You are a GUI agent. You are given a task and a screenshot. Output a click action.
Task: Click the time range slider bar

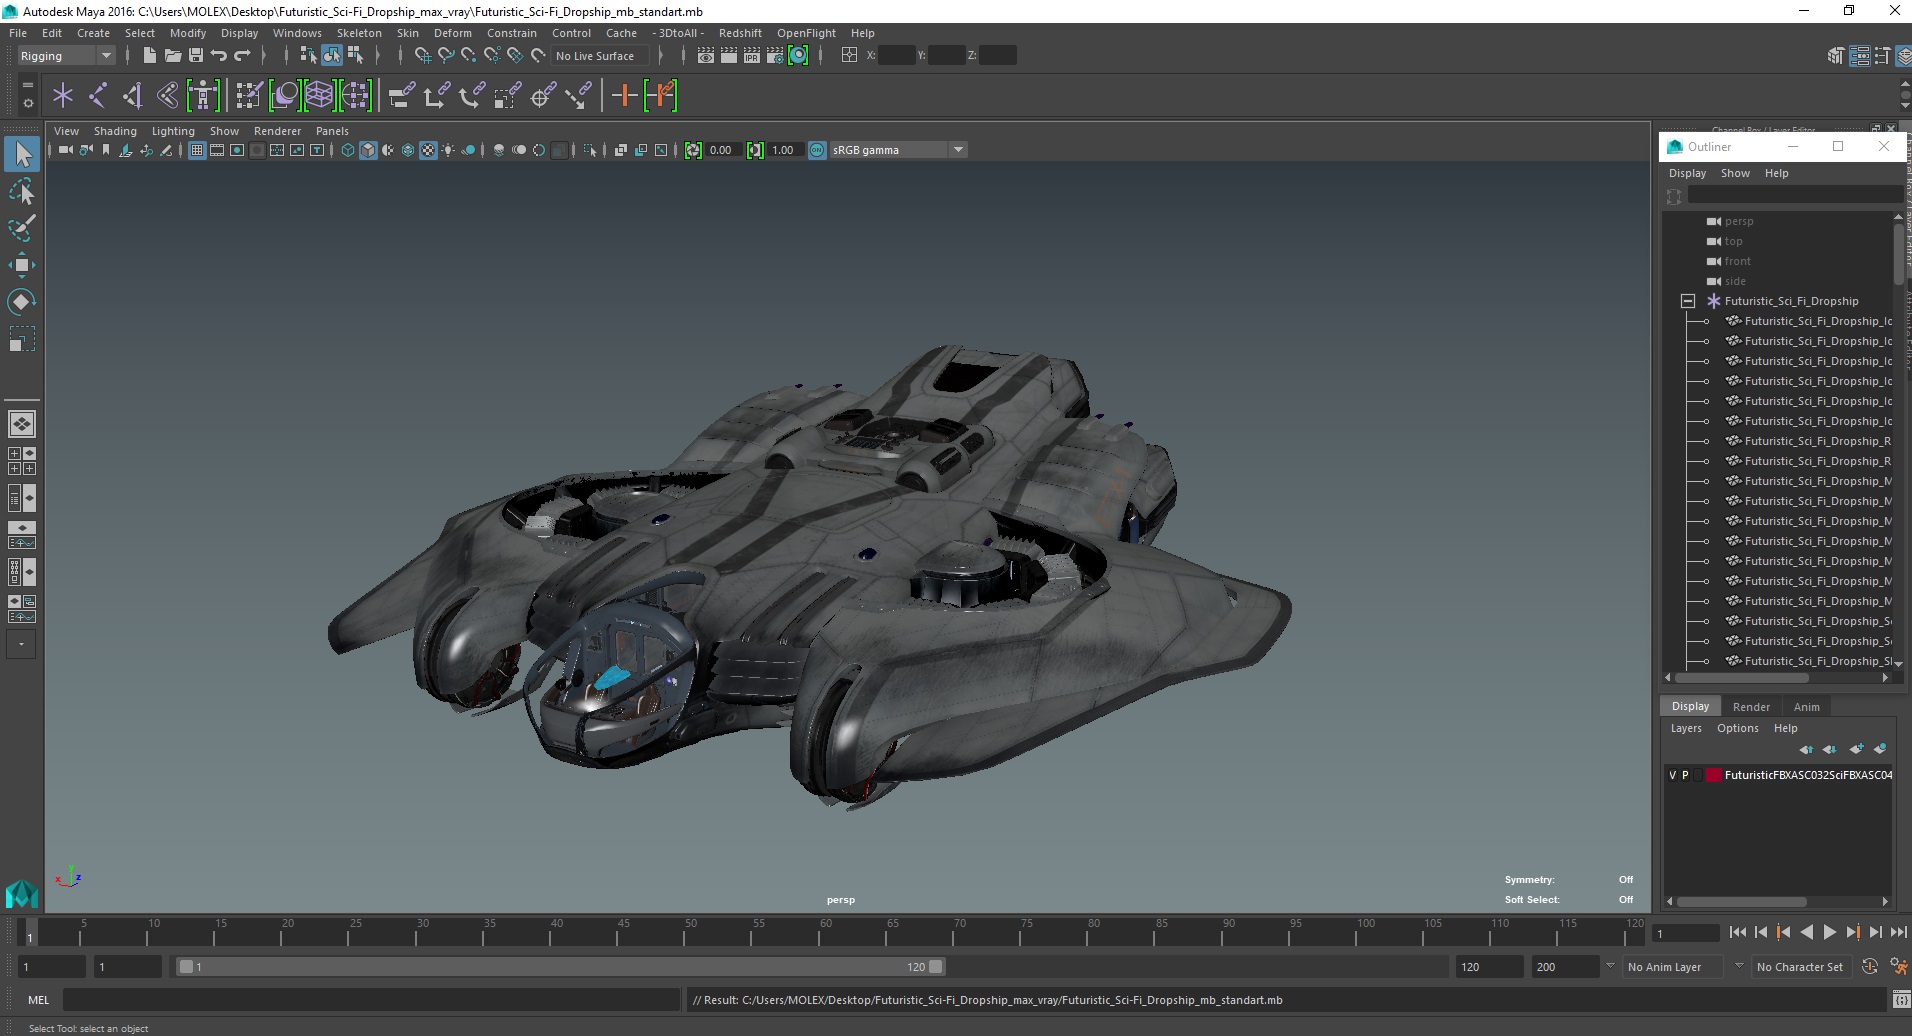pos(560,967)
